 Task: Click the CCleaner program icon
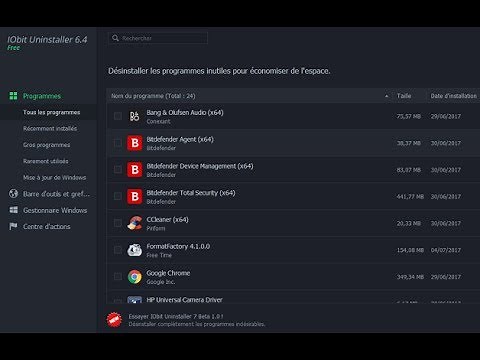click(135, 223)
